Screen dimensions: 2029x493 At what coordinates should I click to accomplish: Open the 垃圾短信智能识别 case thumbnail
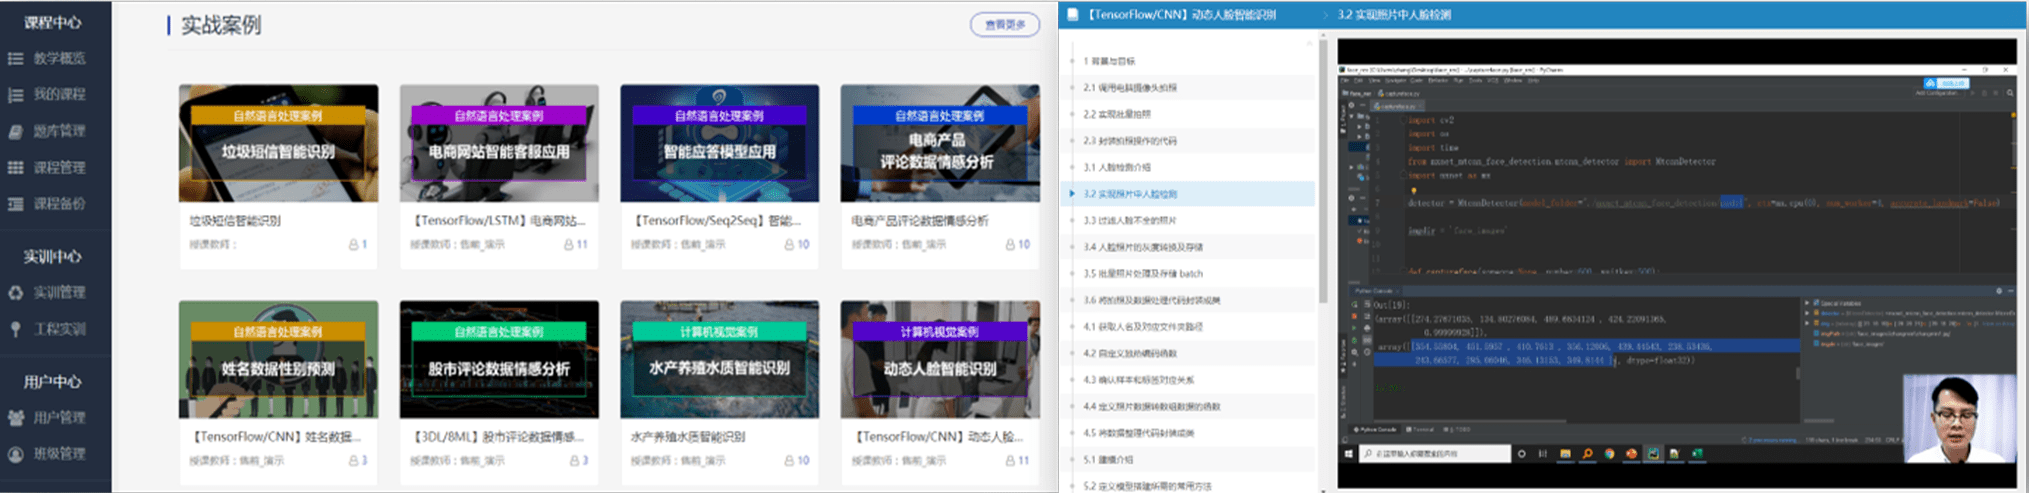[x=278, y=143]
